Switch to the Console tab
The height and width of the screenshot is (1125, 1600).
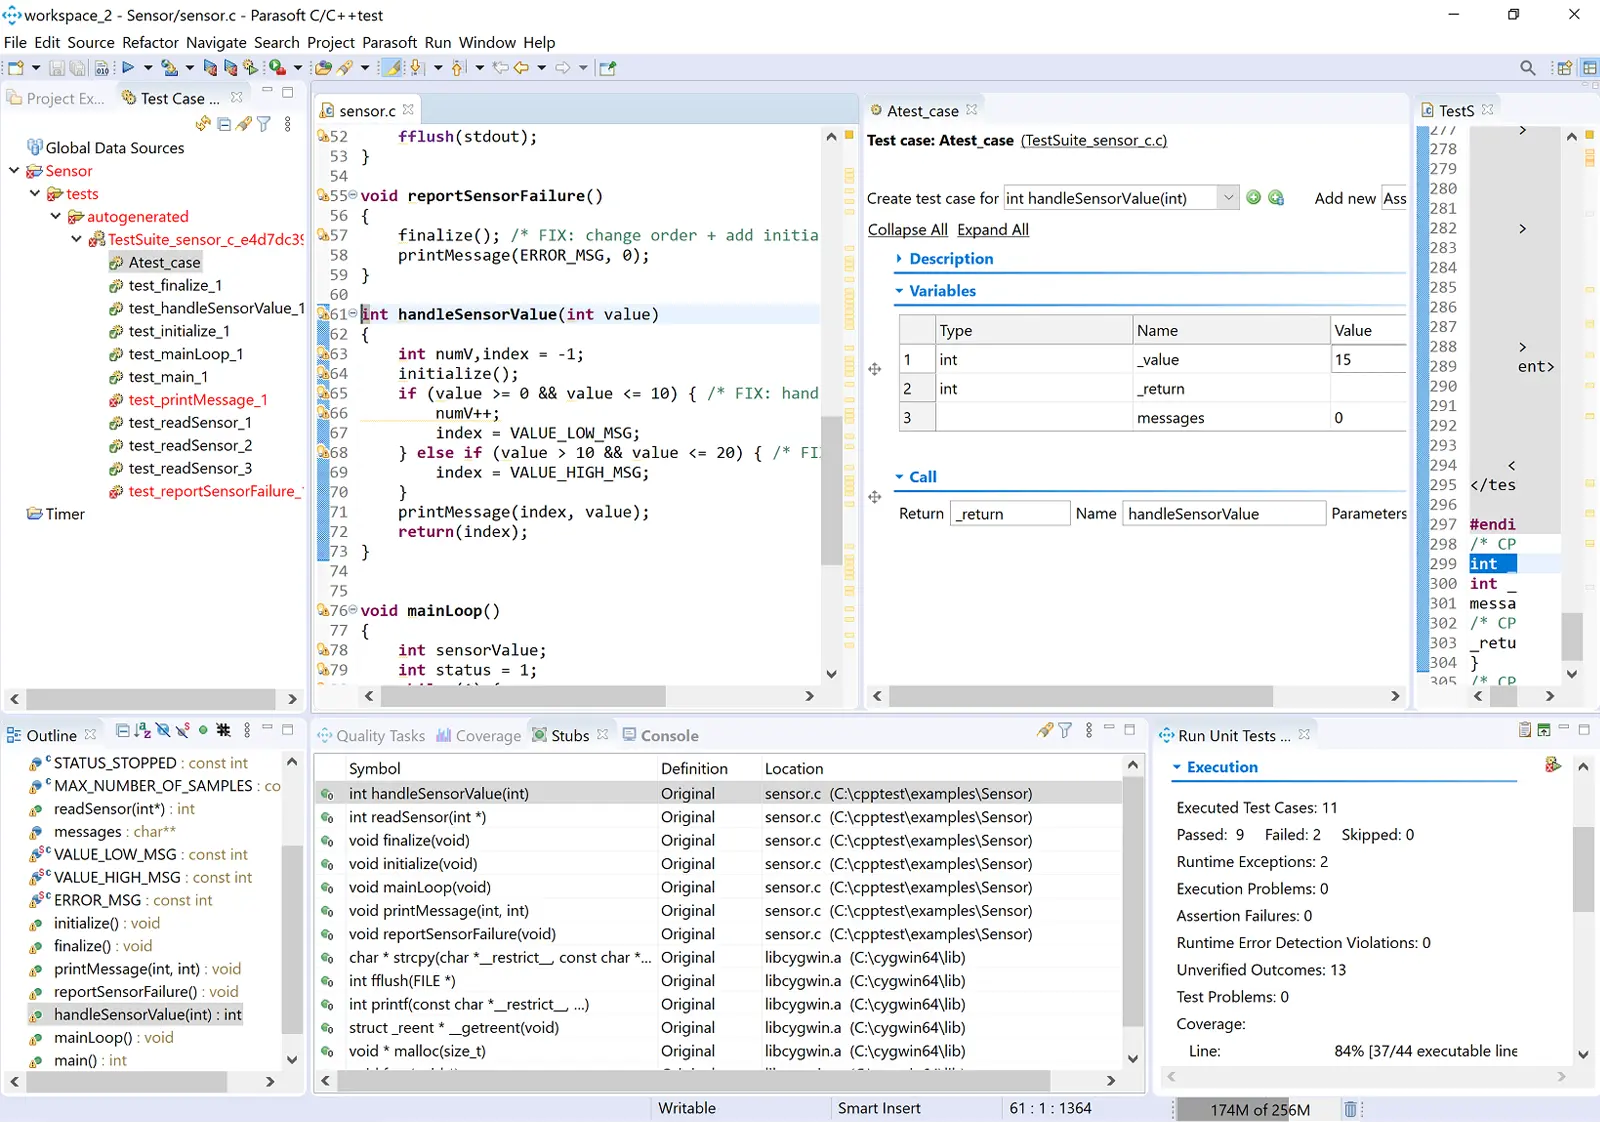coord(660,736)
